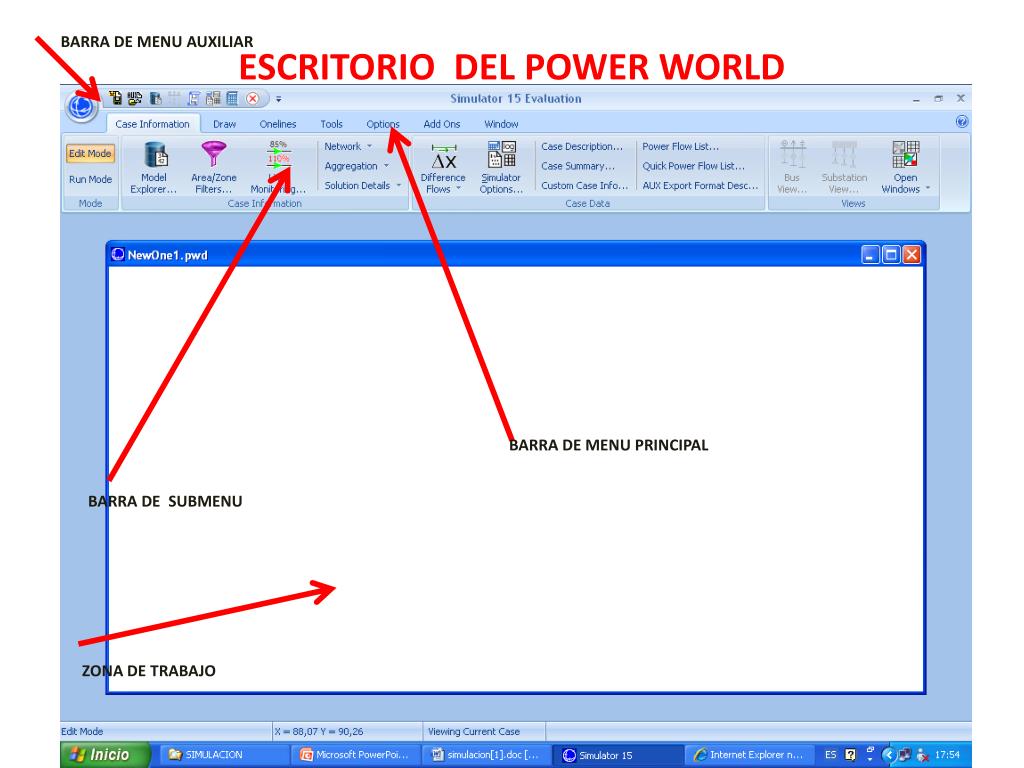Click the 'X = 88,07 Y = 90,26' coordinates readout
The height and width of the screenshot is (768, 1024).
click(319, 731)
